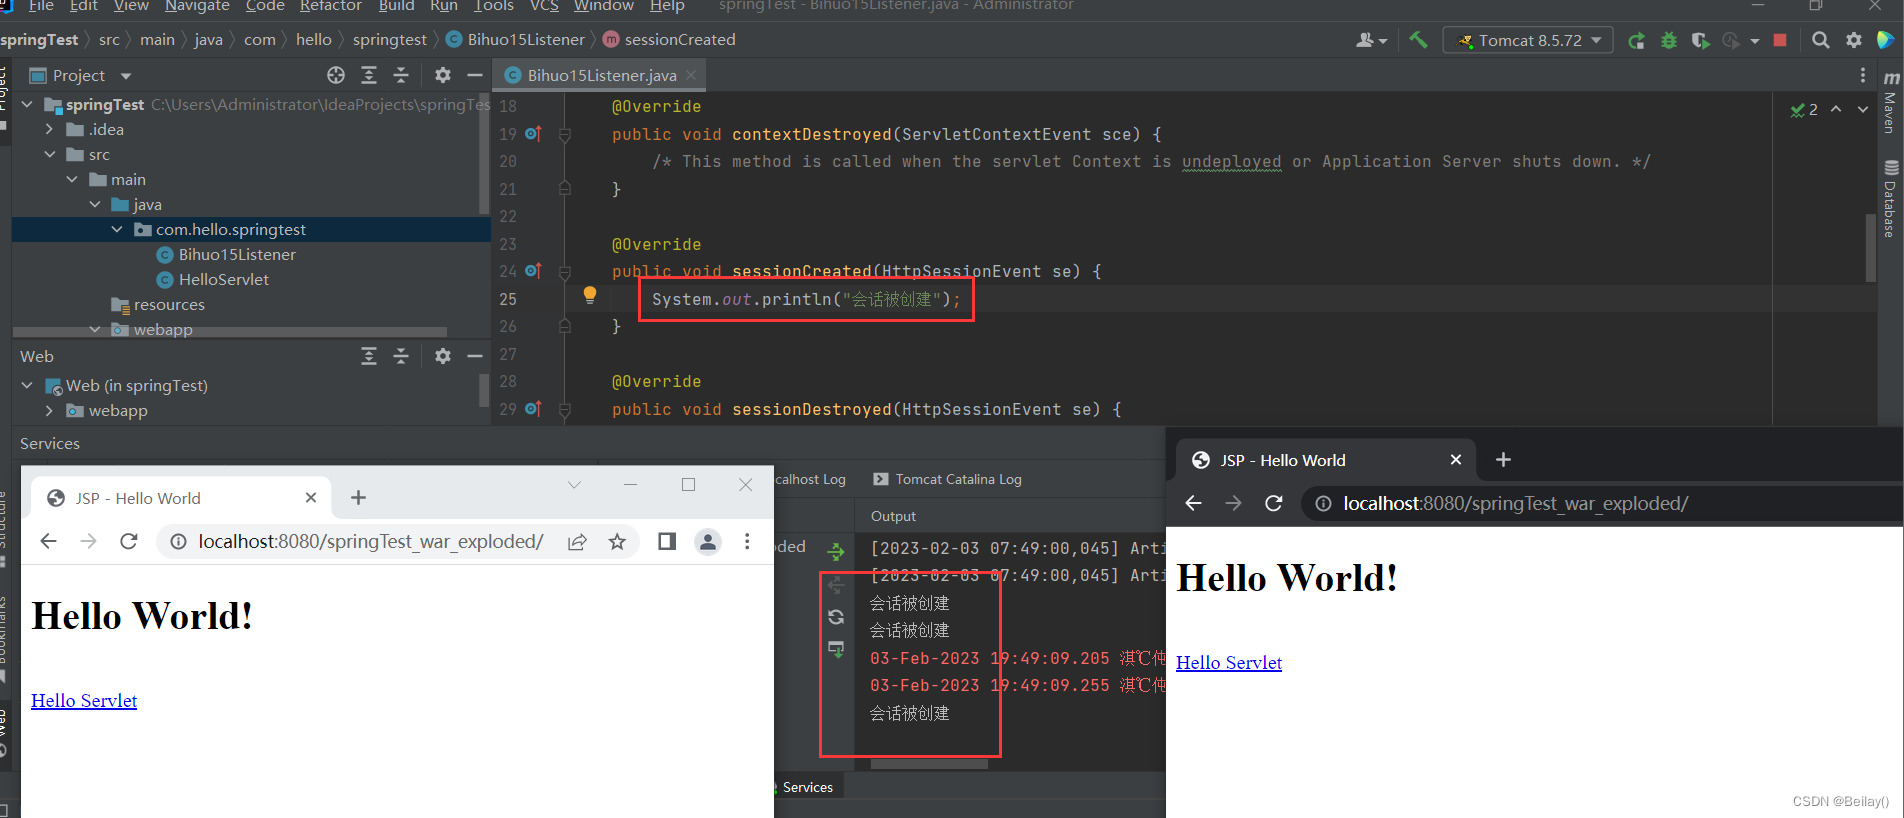Collapse Web (in springTest) node

pos(27,385)
